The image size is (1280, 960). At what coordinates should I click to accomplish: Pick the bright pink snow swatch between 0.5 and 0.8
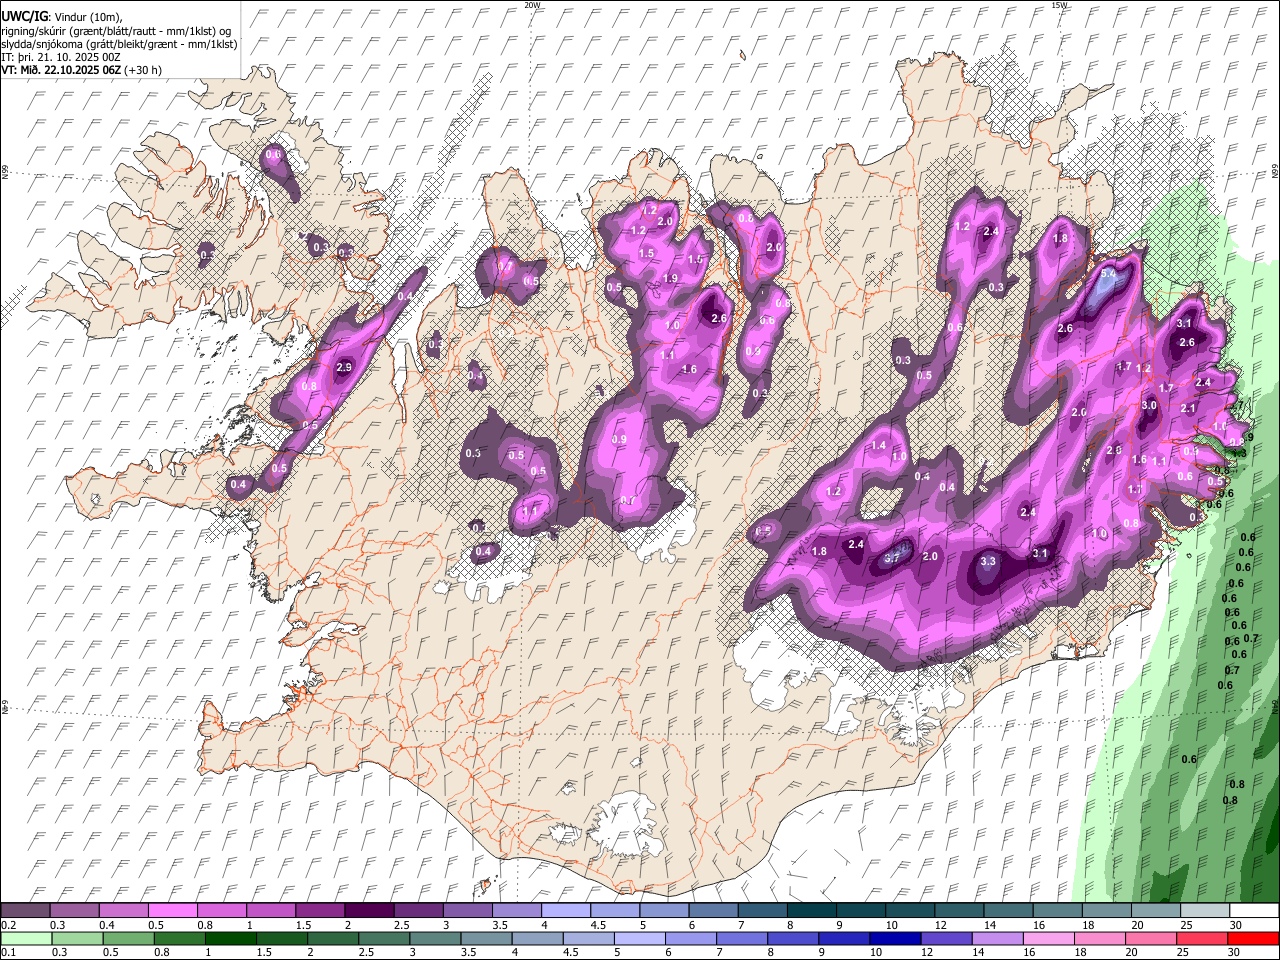pyautogui.click(x=172, y=910)
